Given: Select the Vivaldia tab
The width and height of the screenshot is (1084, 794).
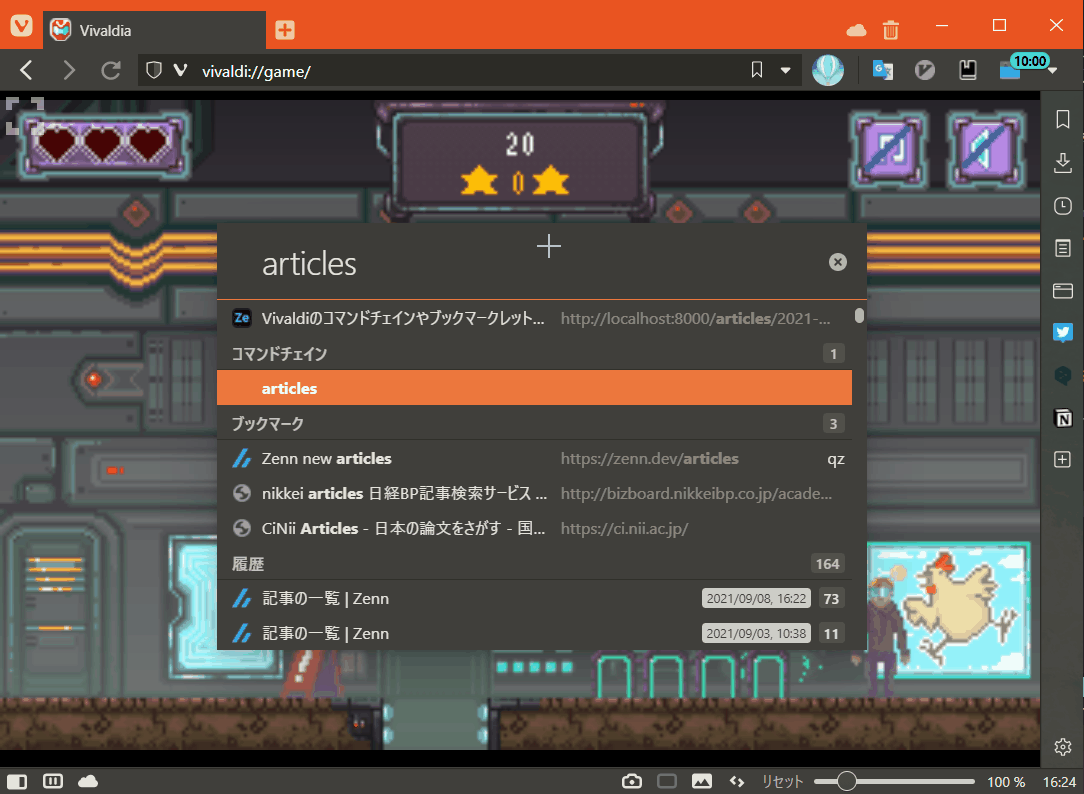Looking at the screenshot, I should (x=154, y=30).
